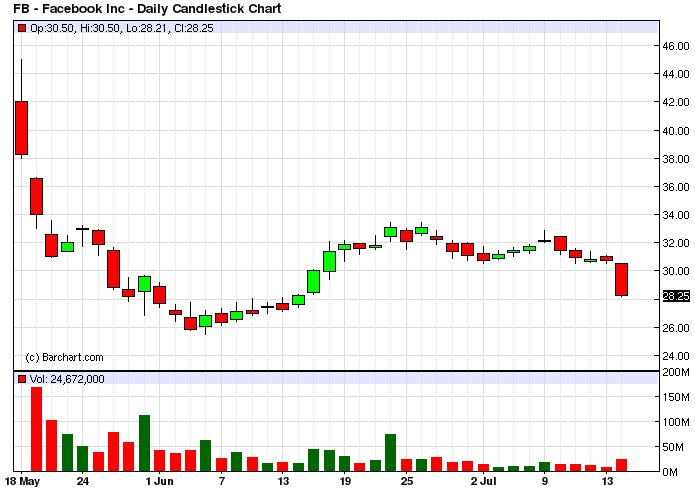The width and height of the screenshot is (695, 490).
Task: Click the red legend square beside Op:30.50
Action: click(22, 28)
